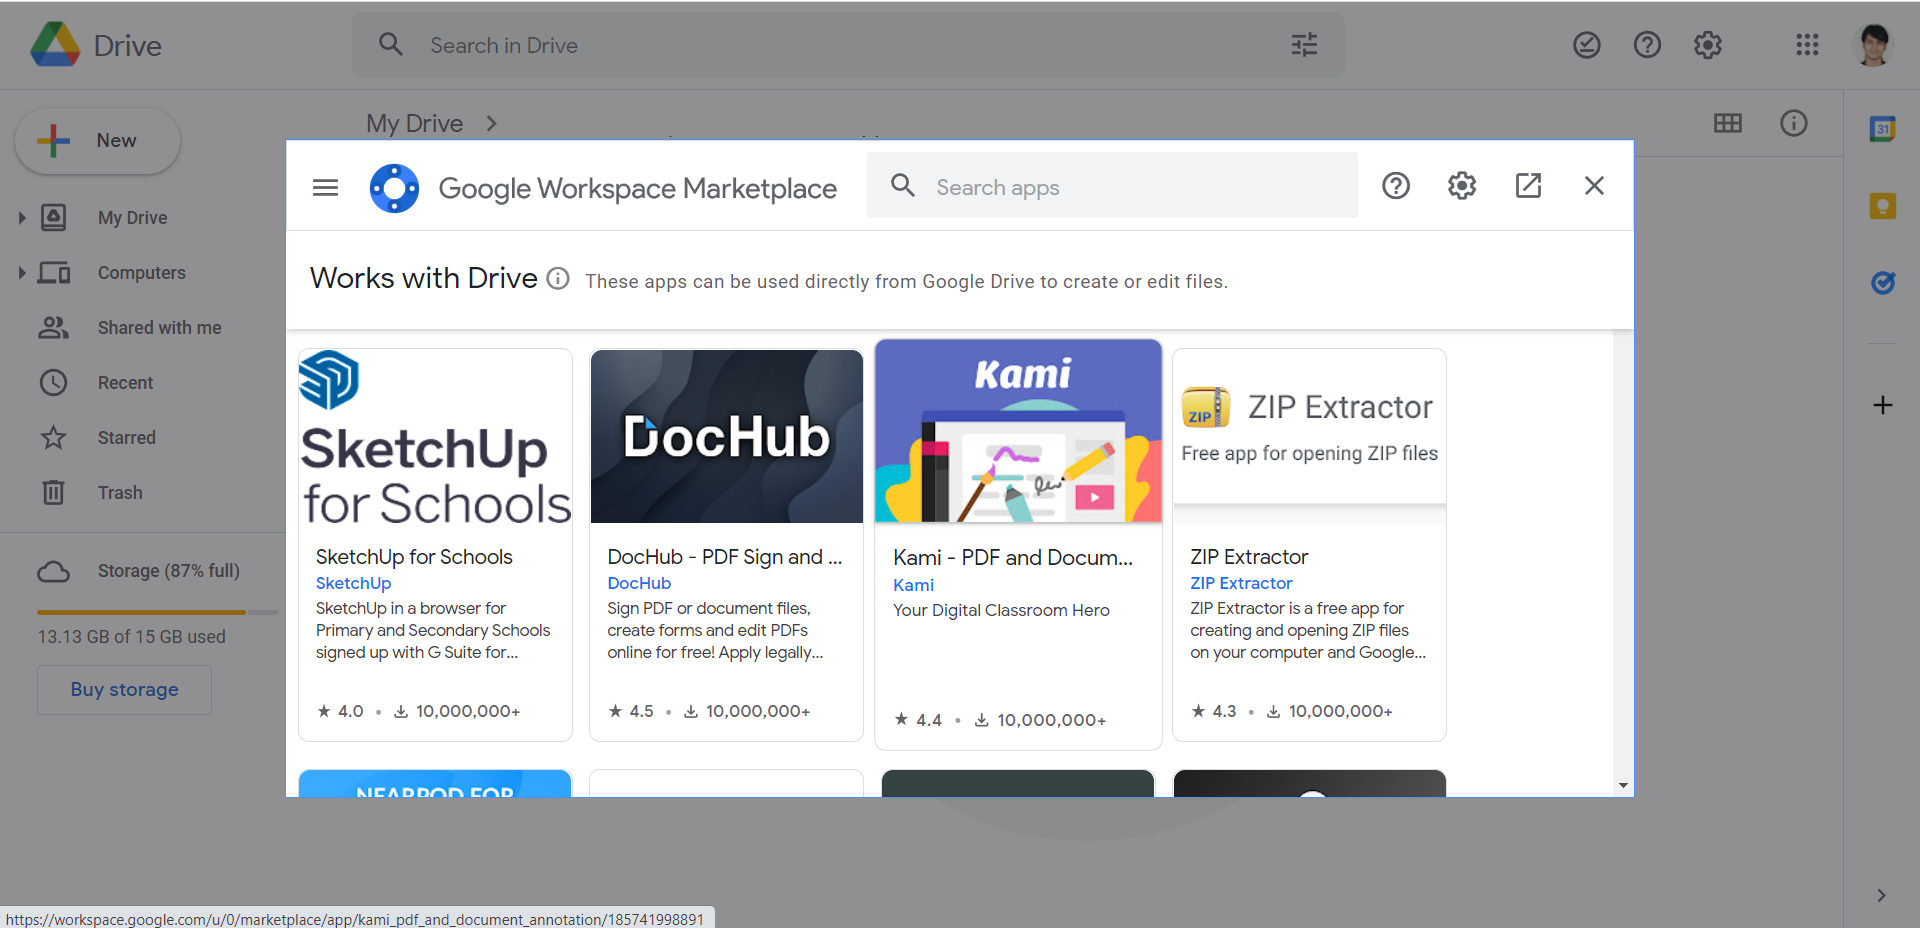Click the Marketplace help question mark icon
1920x928 pixels.
[1396, 185]
